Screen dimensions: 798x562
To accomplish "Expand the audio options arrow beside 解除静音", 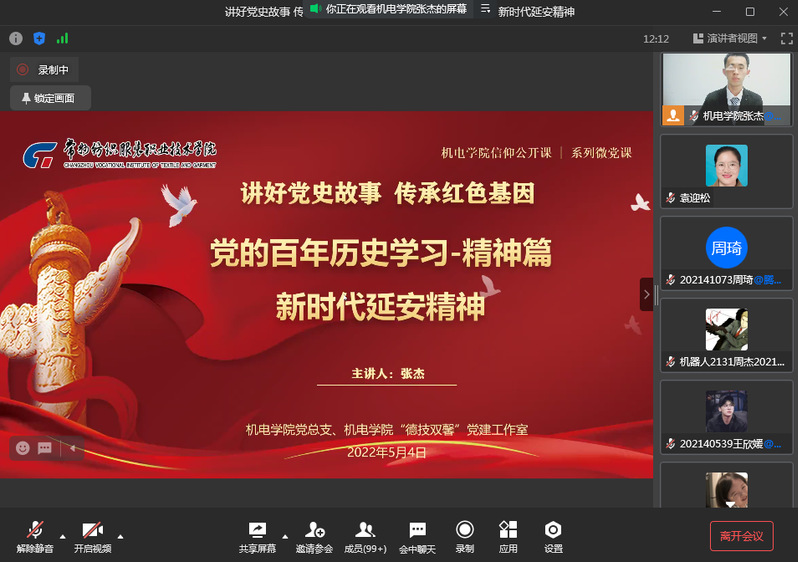I will [x=63, y=534].
